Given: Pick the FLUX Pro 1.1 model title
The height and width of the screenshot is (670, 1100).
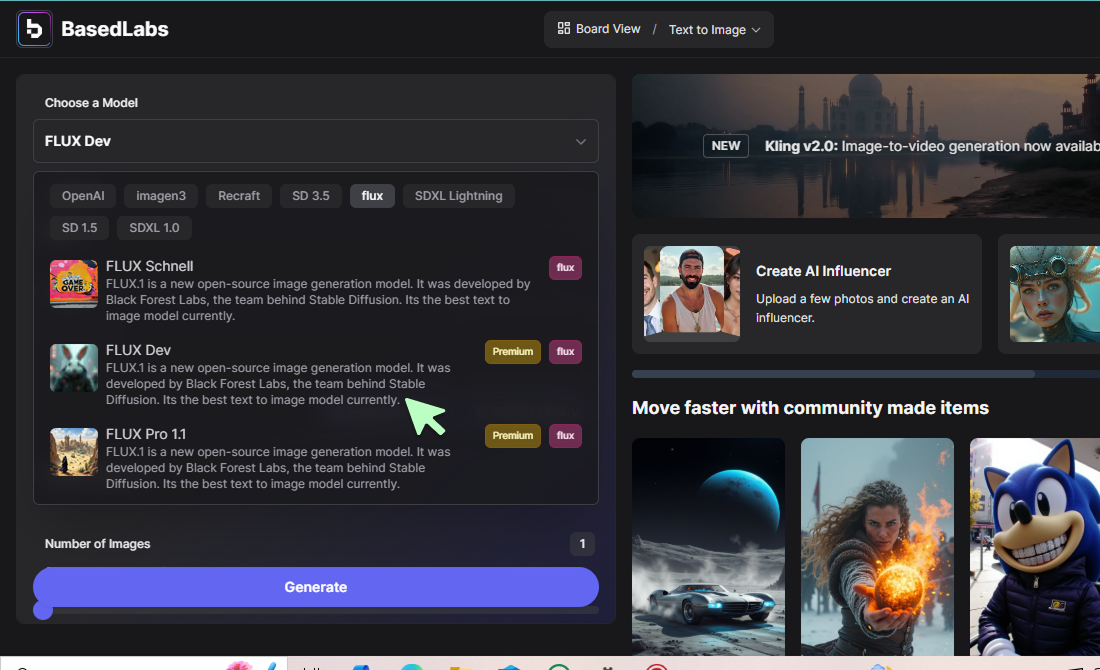Looking at the screenshot, I should coord(146,434).
